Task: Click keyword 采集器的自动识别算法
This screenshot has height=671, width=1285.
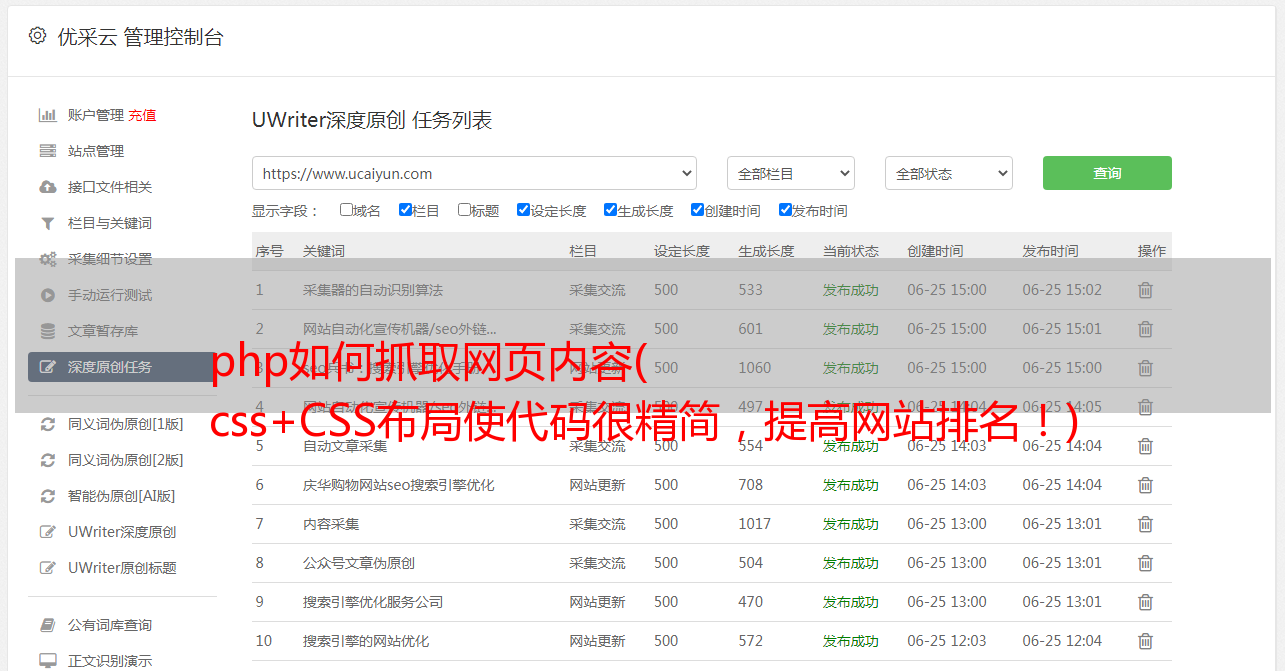Action: [x=373, y=290]
